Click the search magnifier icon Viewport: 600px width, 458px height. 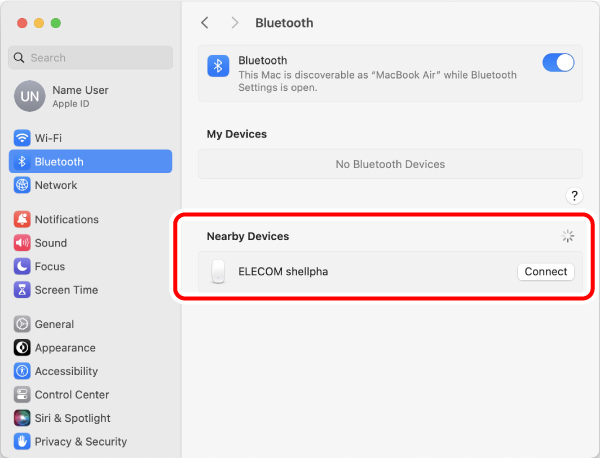(x=19, y=58)
